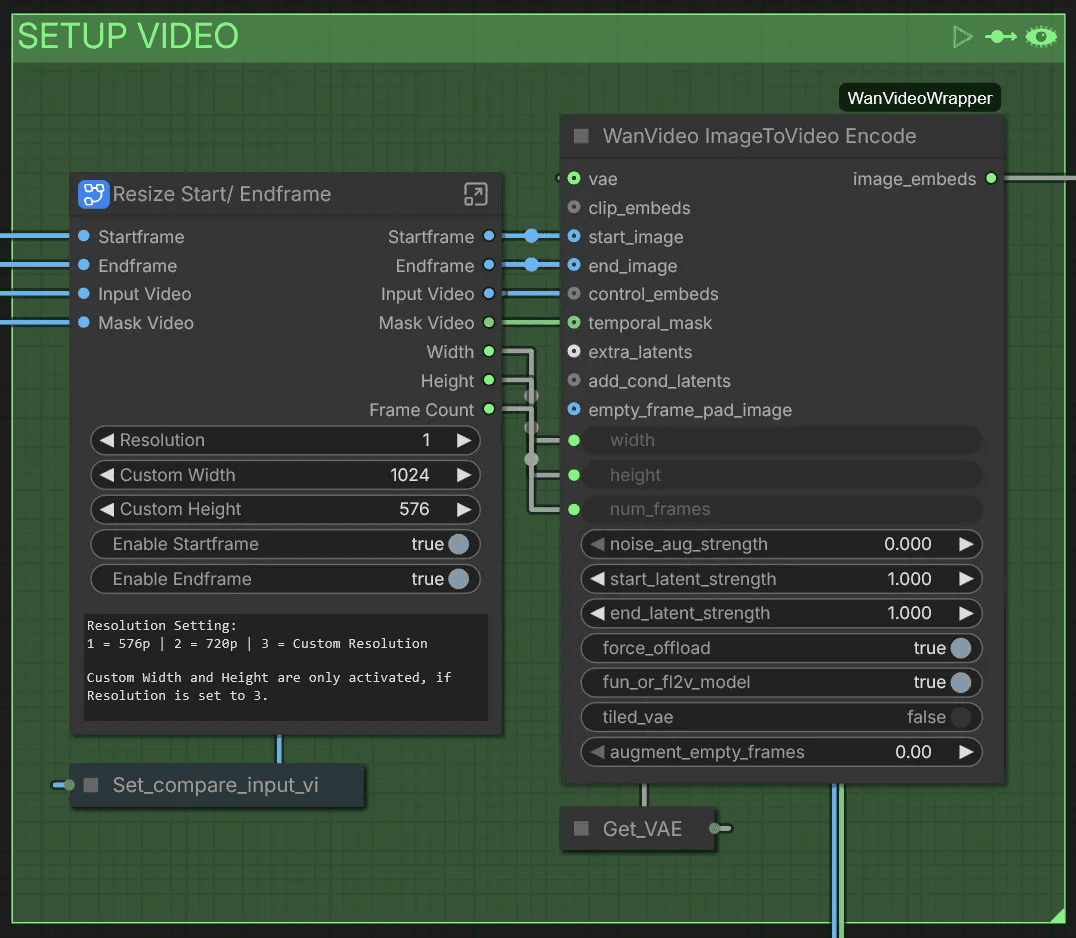
Task: Click the Custom Height value 576
Action: pyautogui.click(x=414, y=509)
